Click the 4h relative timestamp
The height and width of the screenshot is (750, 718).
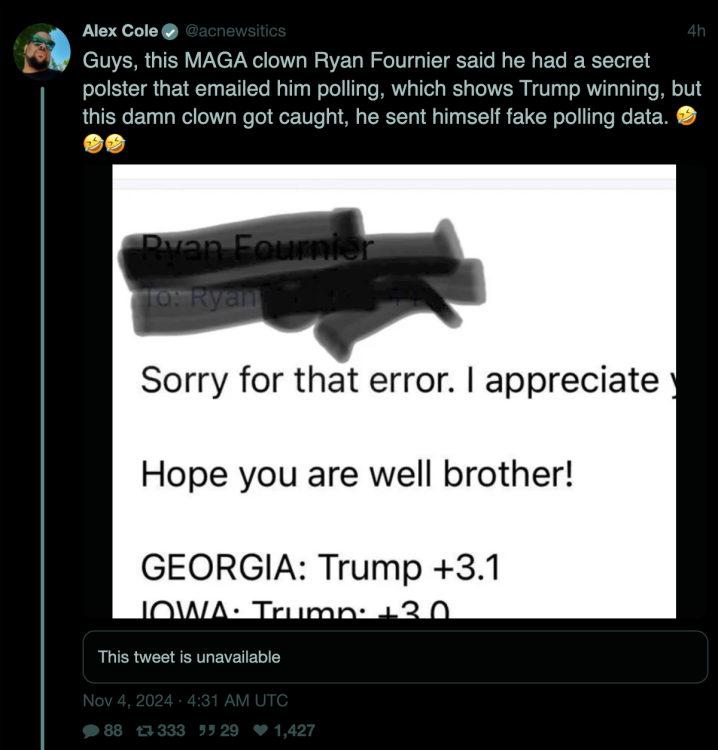pyautogui.click(x=696, y=31)
